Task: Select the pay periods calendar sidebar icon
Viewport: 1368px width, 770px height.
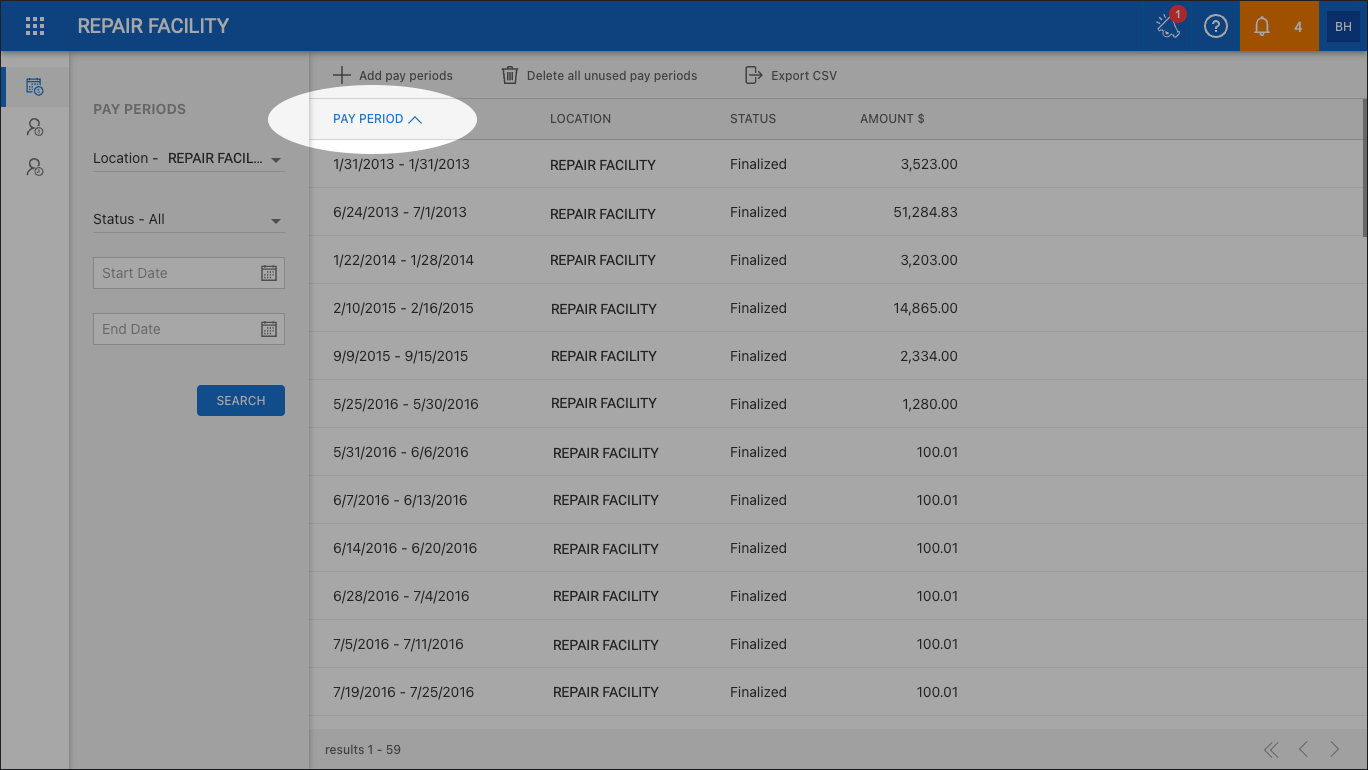Action: [35, 87]
